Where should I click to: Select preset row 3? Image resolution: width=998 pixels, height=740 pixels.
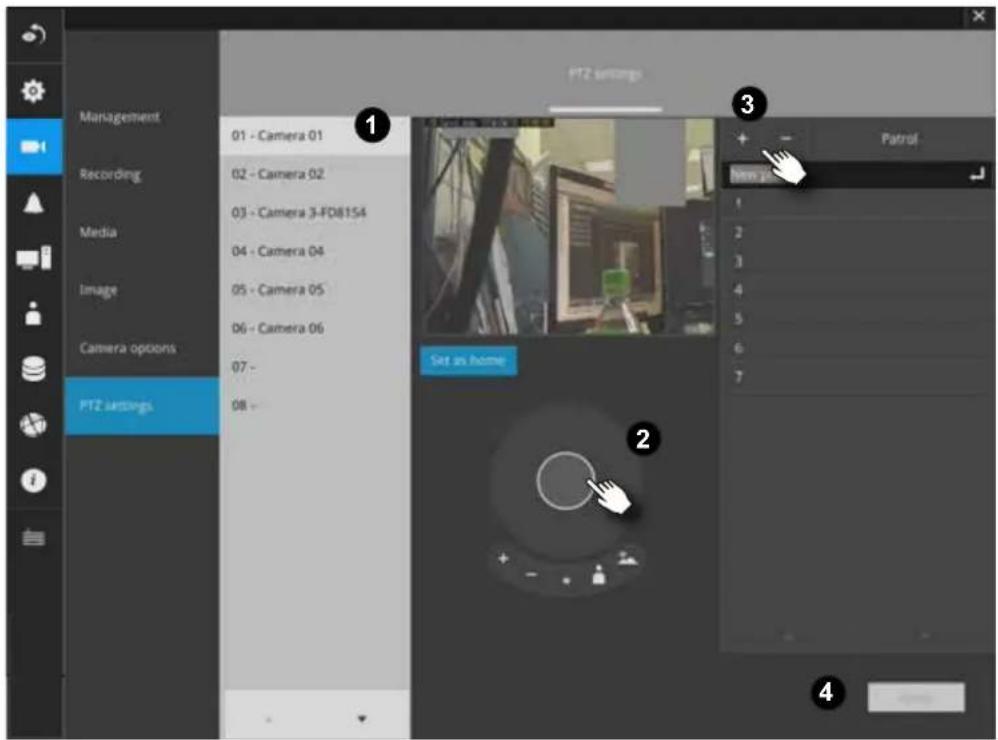856,262
